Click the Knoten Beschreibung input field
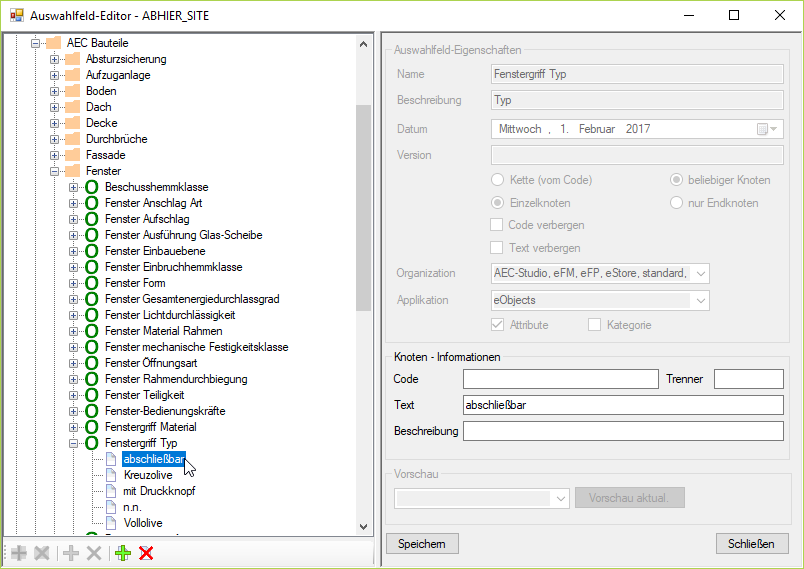The width and height of the screenshot is (804, 569). point(623,431)
